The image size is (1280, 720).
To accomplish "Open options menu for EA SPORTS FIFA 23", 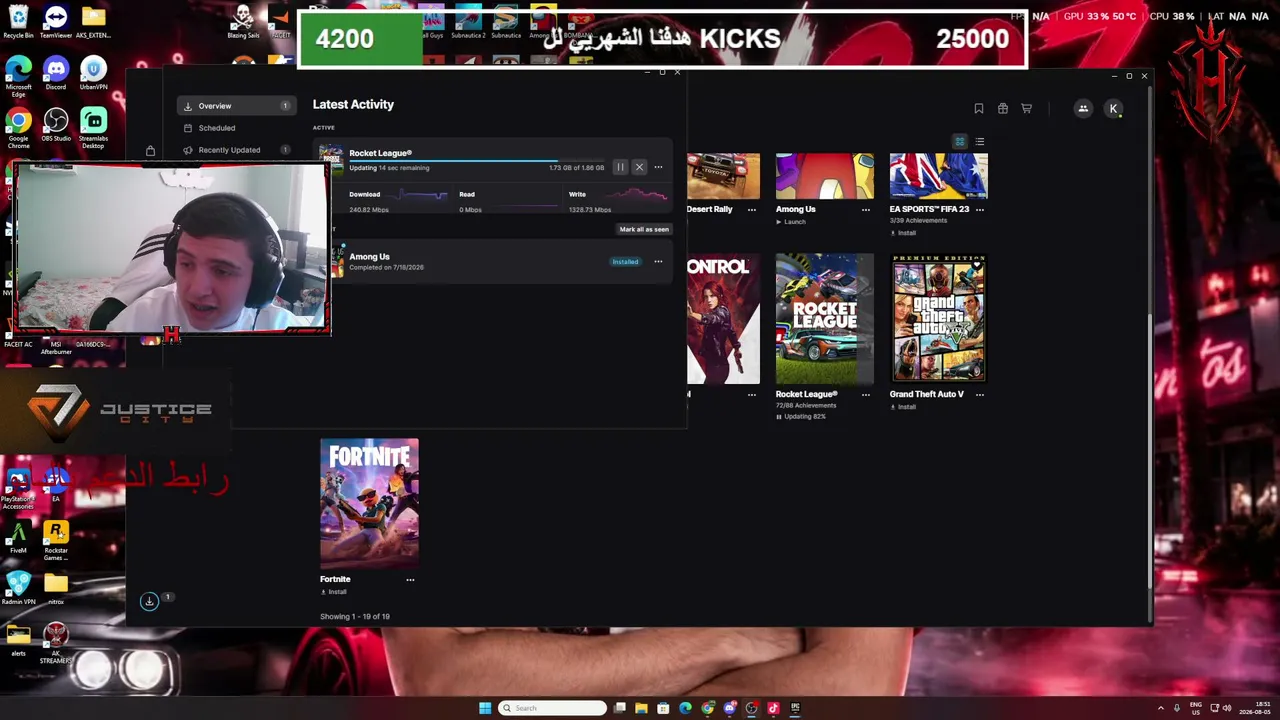I will 980,210.
